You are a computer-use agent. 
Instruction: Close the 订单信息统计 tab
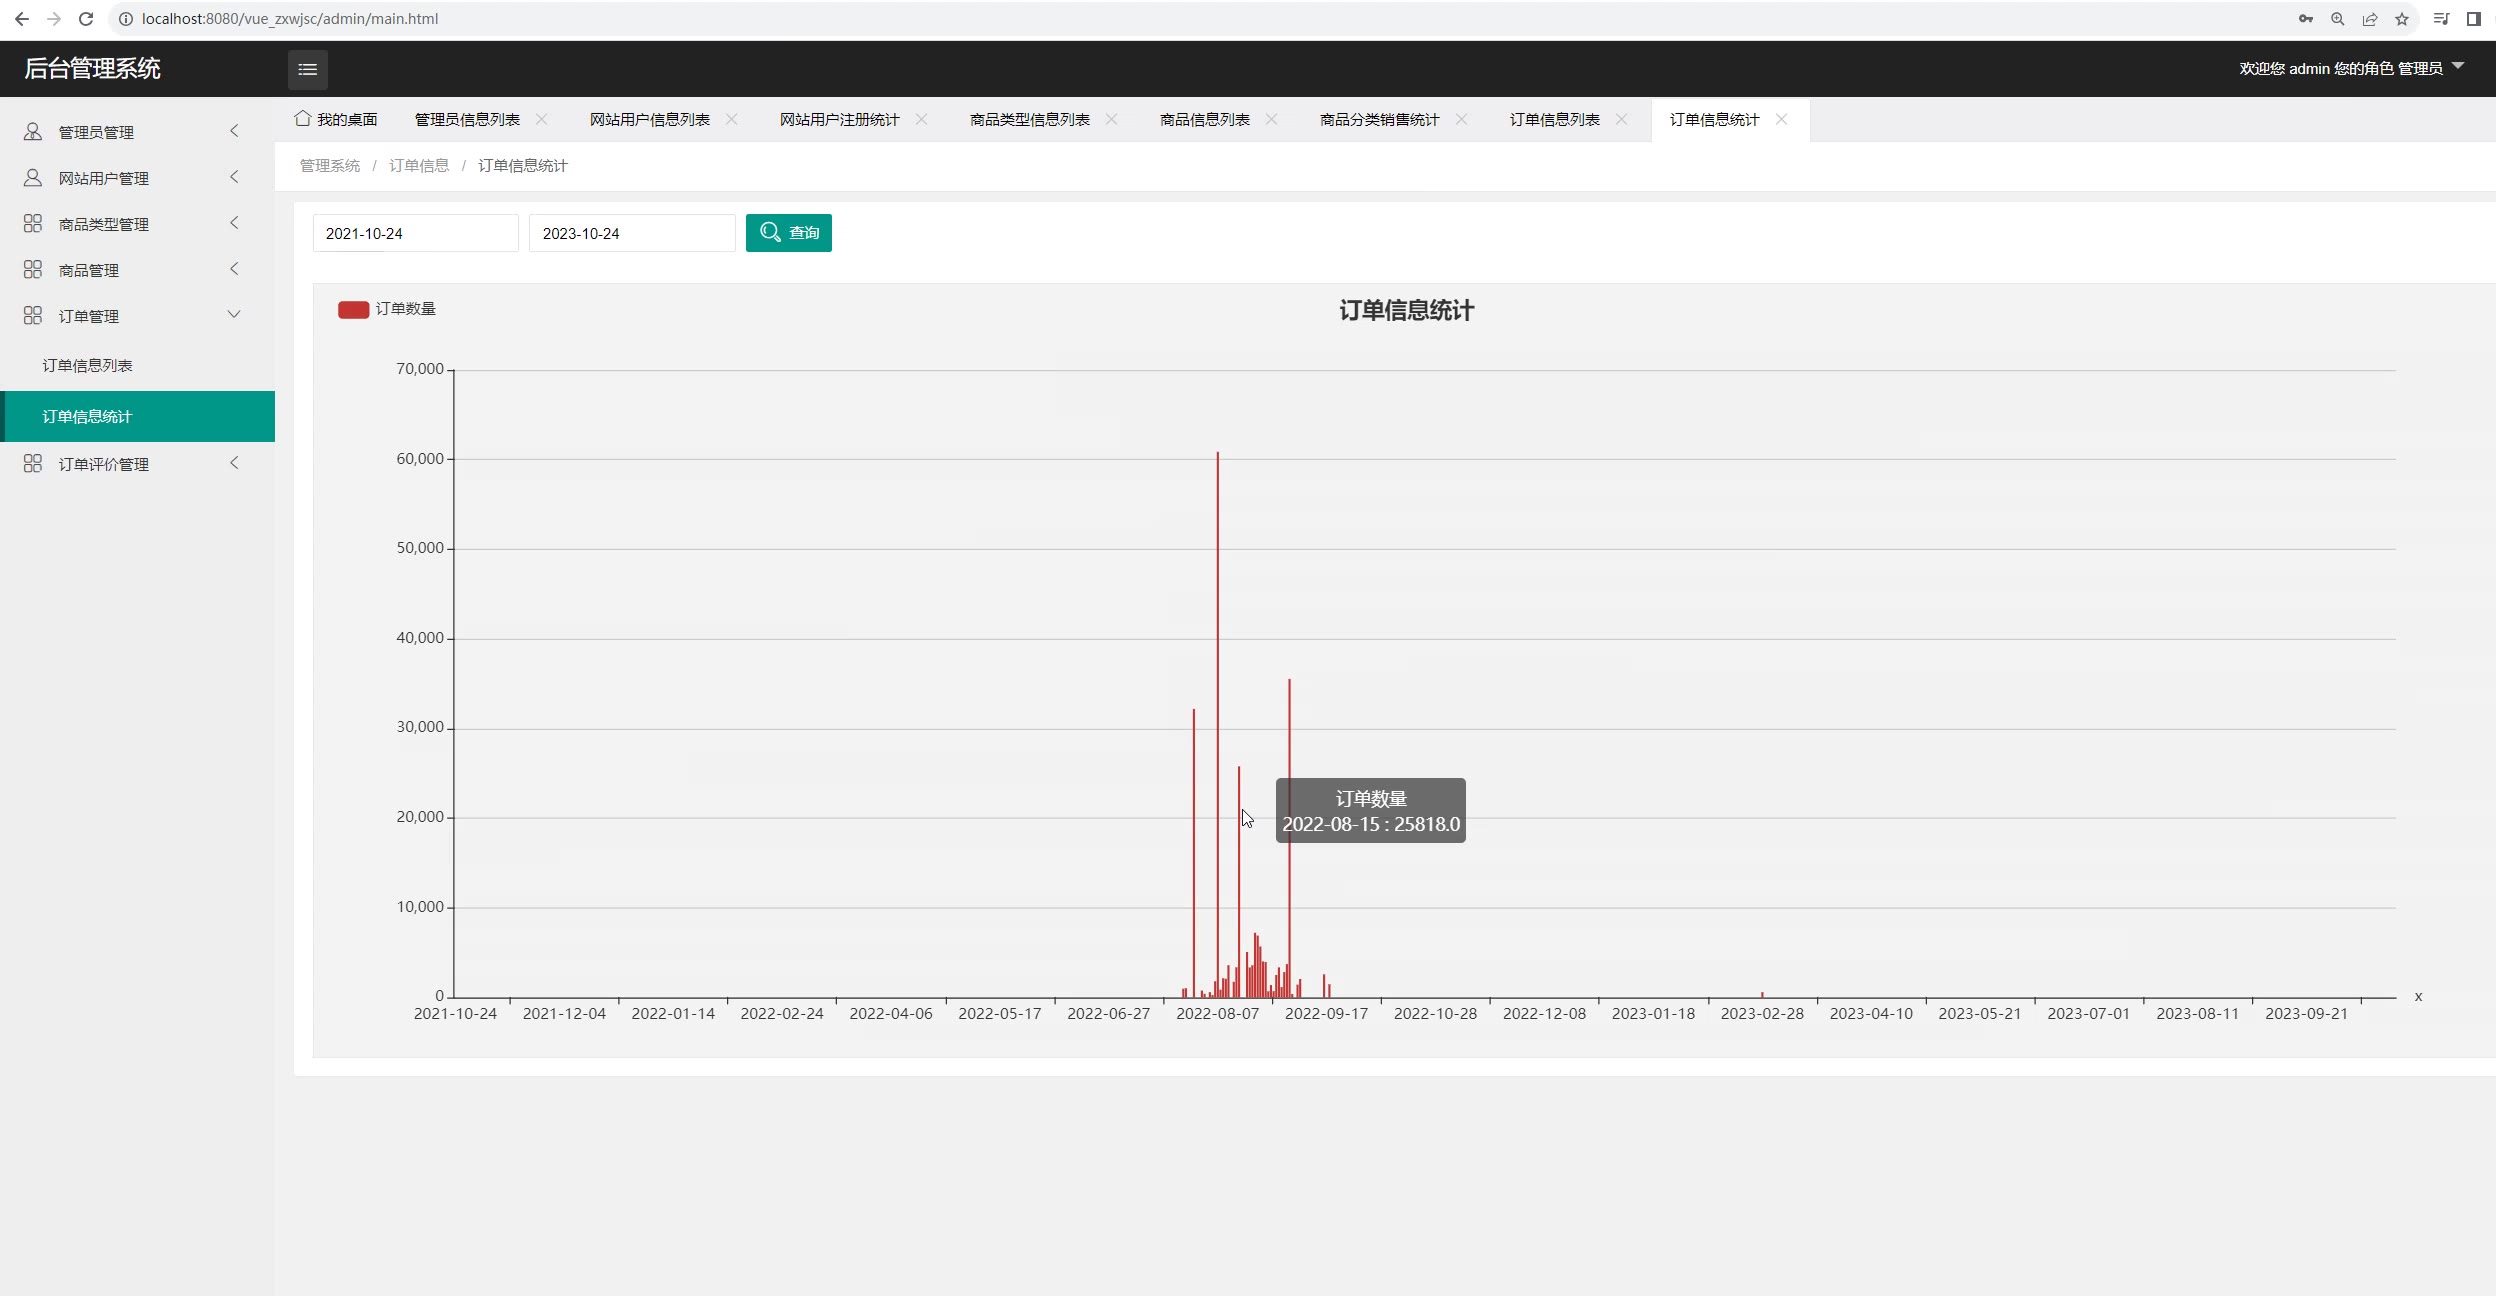pos(1781,119)
